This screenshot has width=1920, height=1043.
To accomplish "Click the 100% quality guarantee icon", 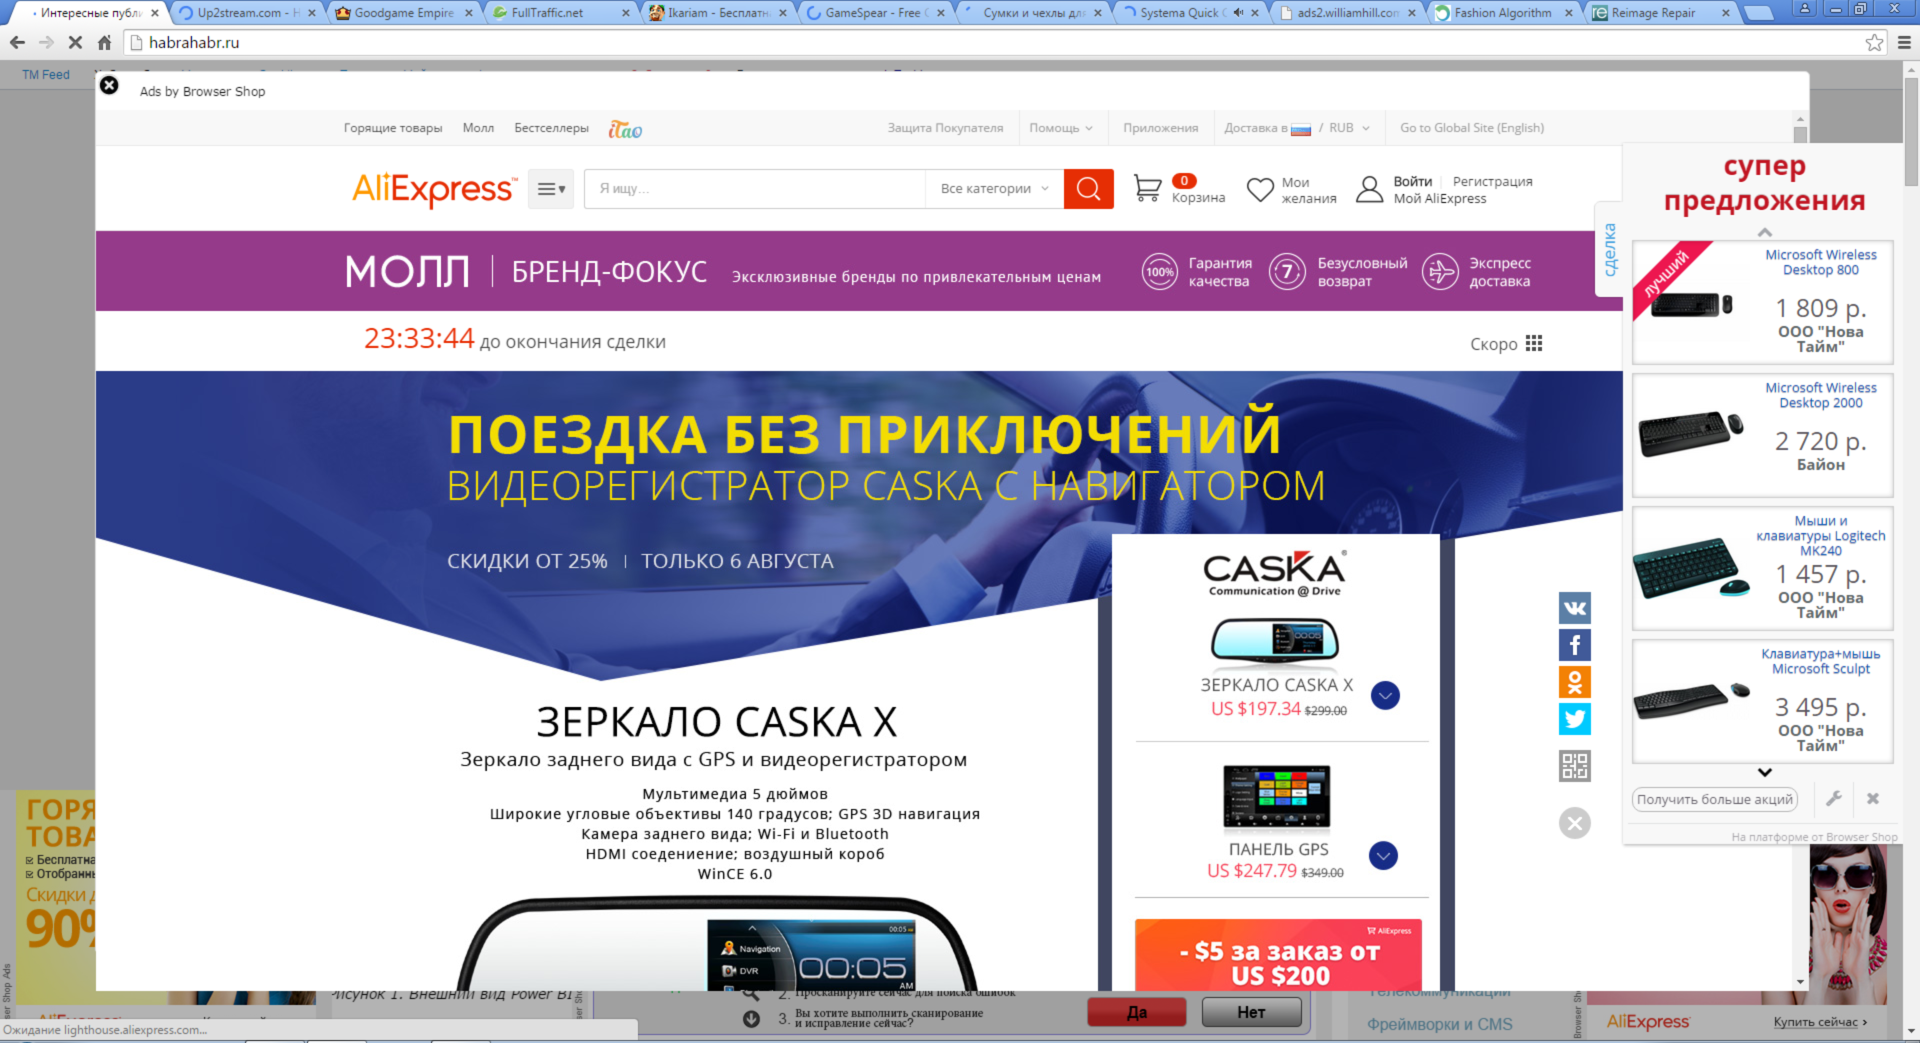I will [1160, 271].
